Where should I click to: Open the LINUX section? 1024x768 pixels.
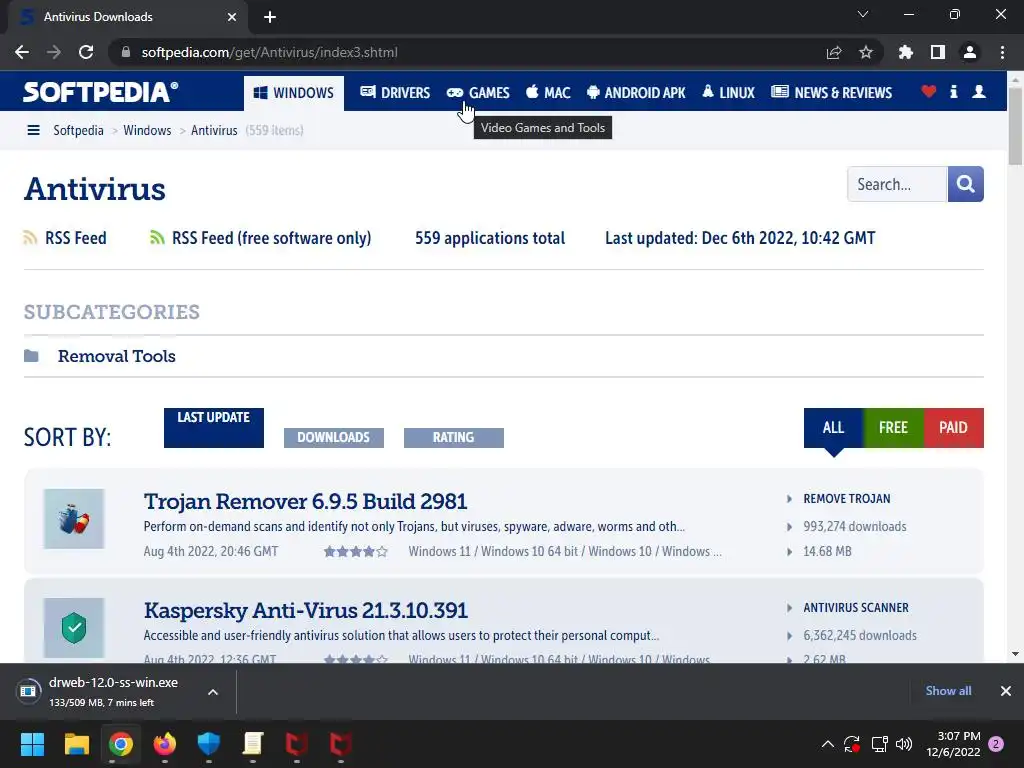728,93
